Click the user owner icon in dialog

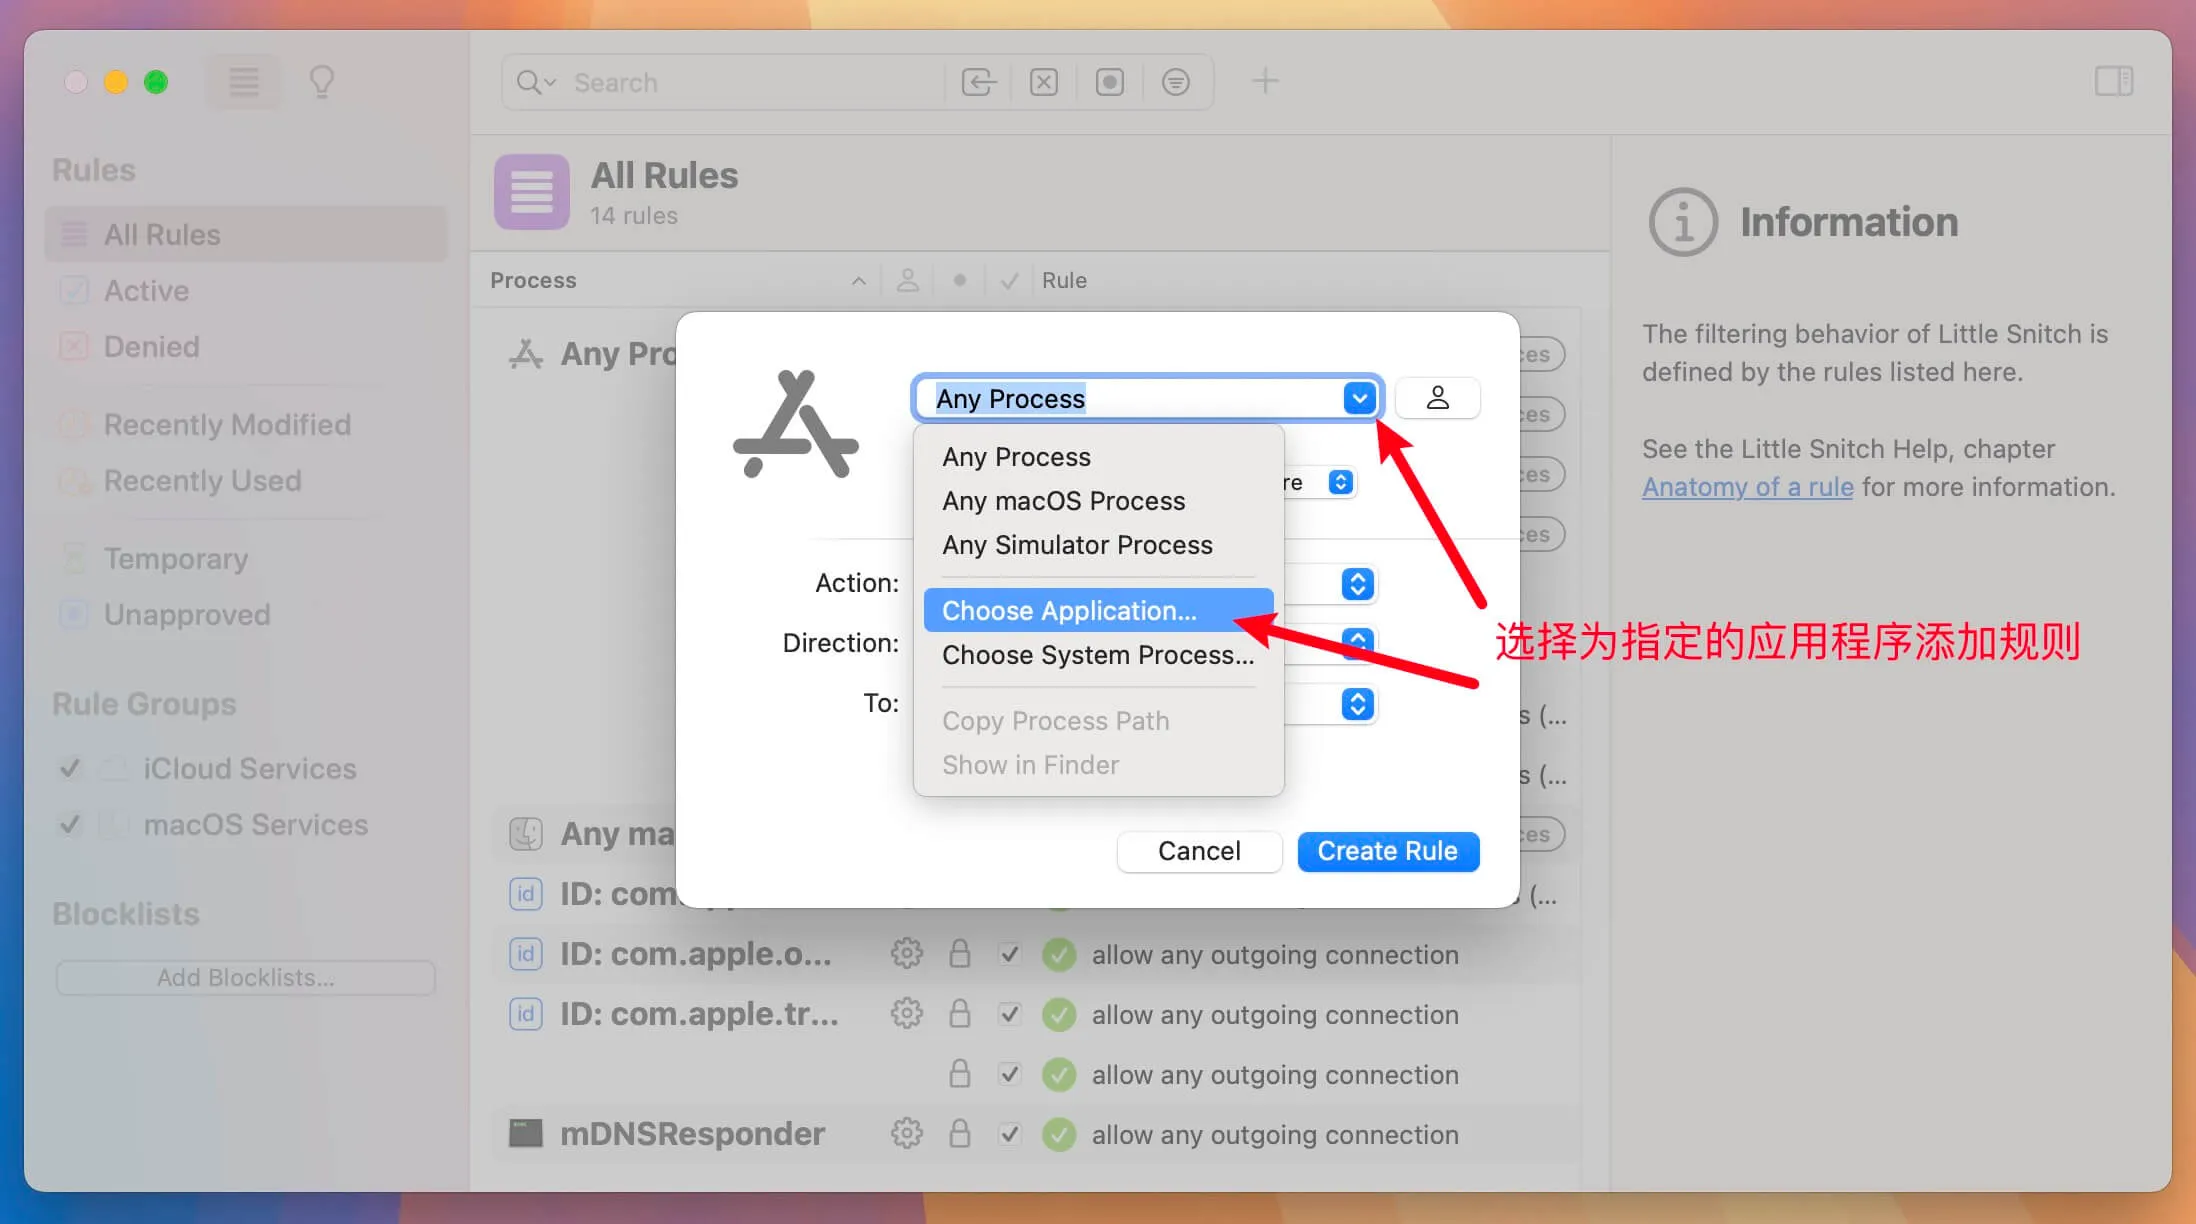[1437, 398]
